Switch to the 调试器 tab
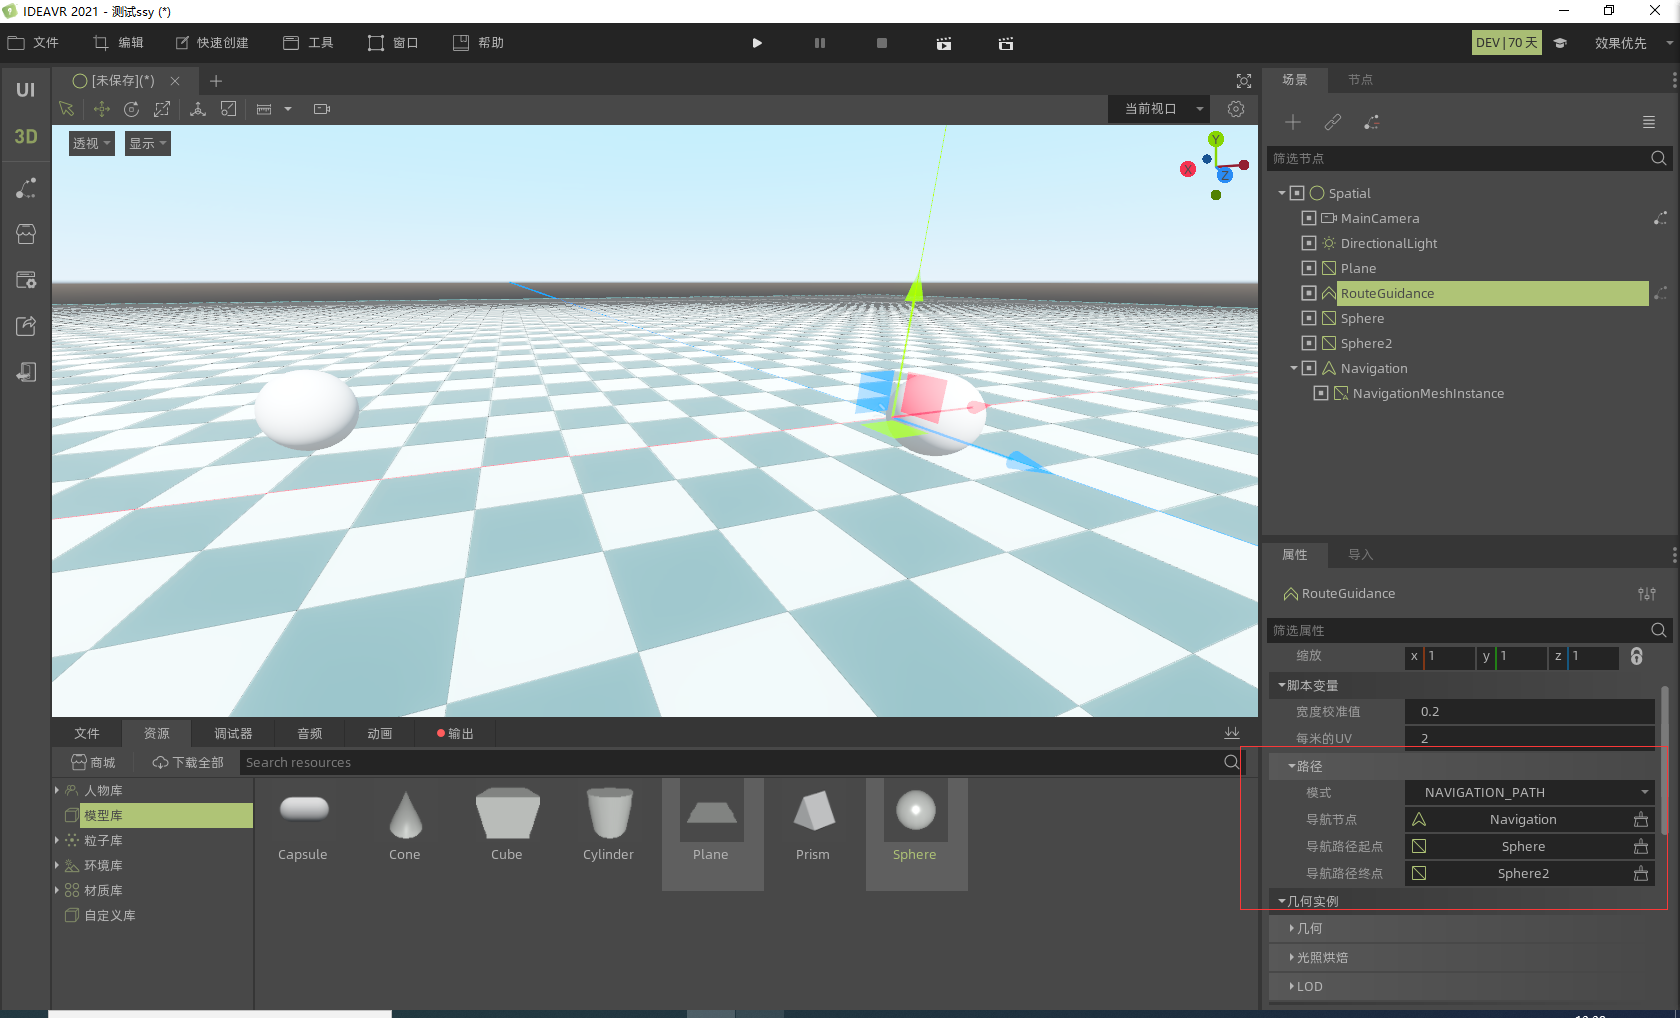This screenshot has width=1680, height=1018. [233, 733]
